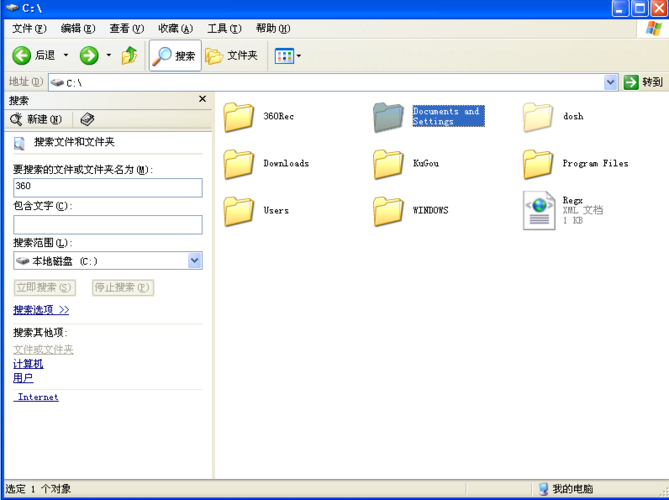The height and width of the screenshot is (500, 669).
Task: Click the green Forward arrow icon
Action: pos(89,55)
